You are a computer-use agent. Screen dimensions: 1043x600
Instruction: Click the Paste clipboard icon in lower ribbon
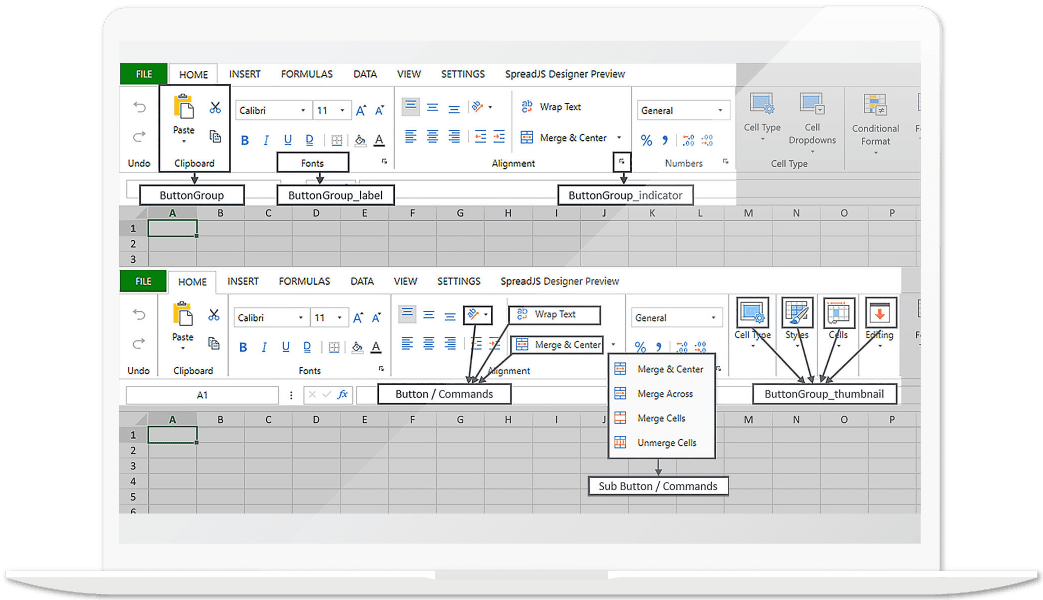pos(183,315)
